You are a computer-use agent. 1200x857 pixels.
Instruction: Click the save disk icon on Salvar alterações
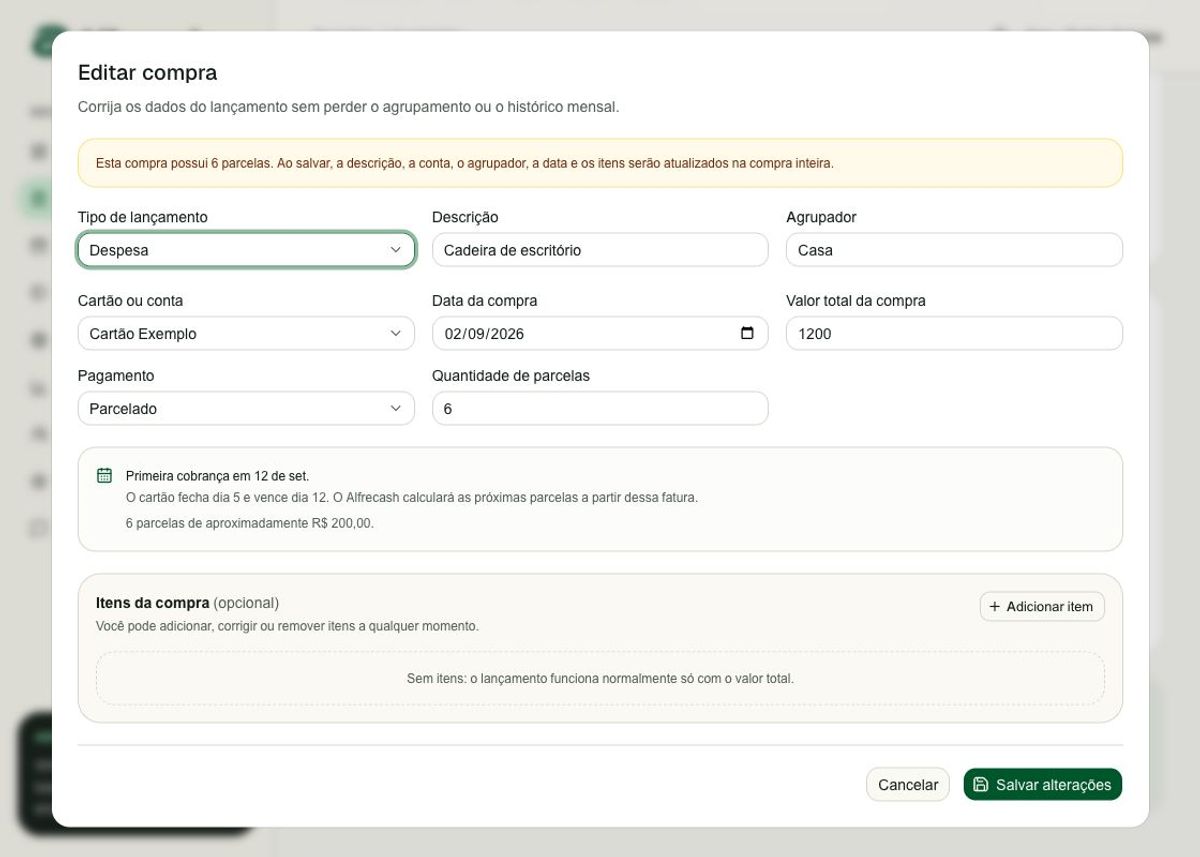pos(981,785)
